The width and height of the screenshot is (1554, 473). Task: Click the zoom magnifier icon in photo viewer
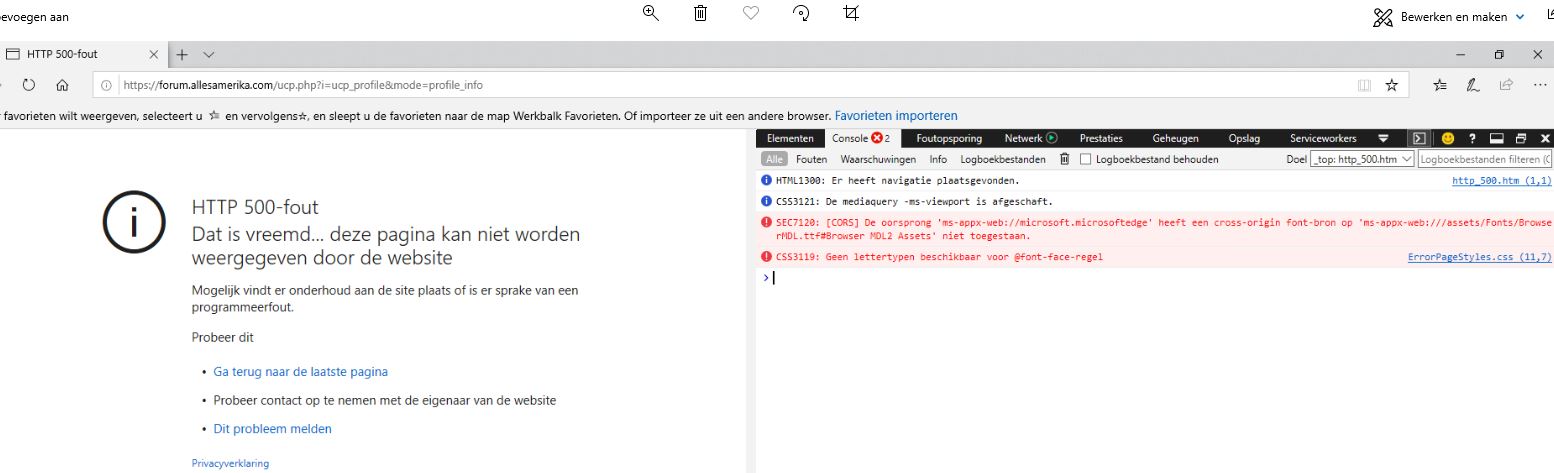(x=651, y=14)
